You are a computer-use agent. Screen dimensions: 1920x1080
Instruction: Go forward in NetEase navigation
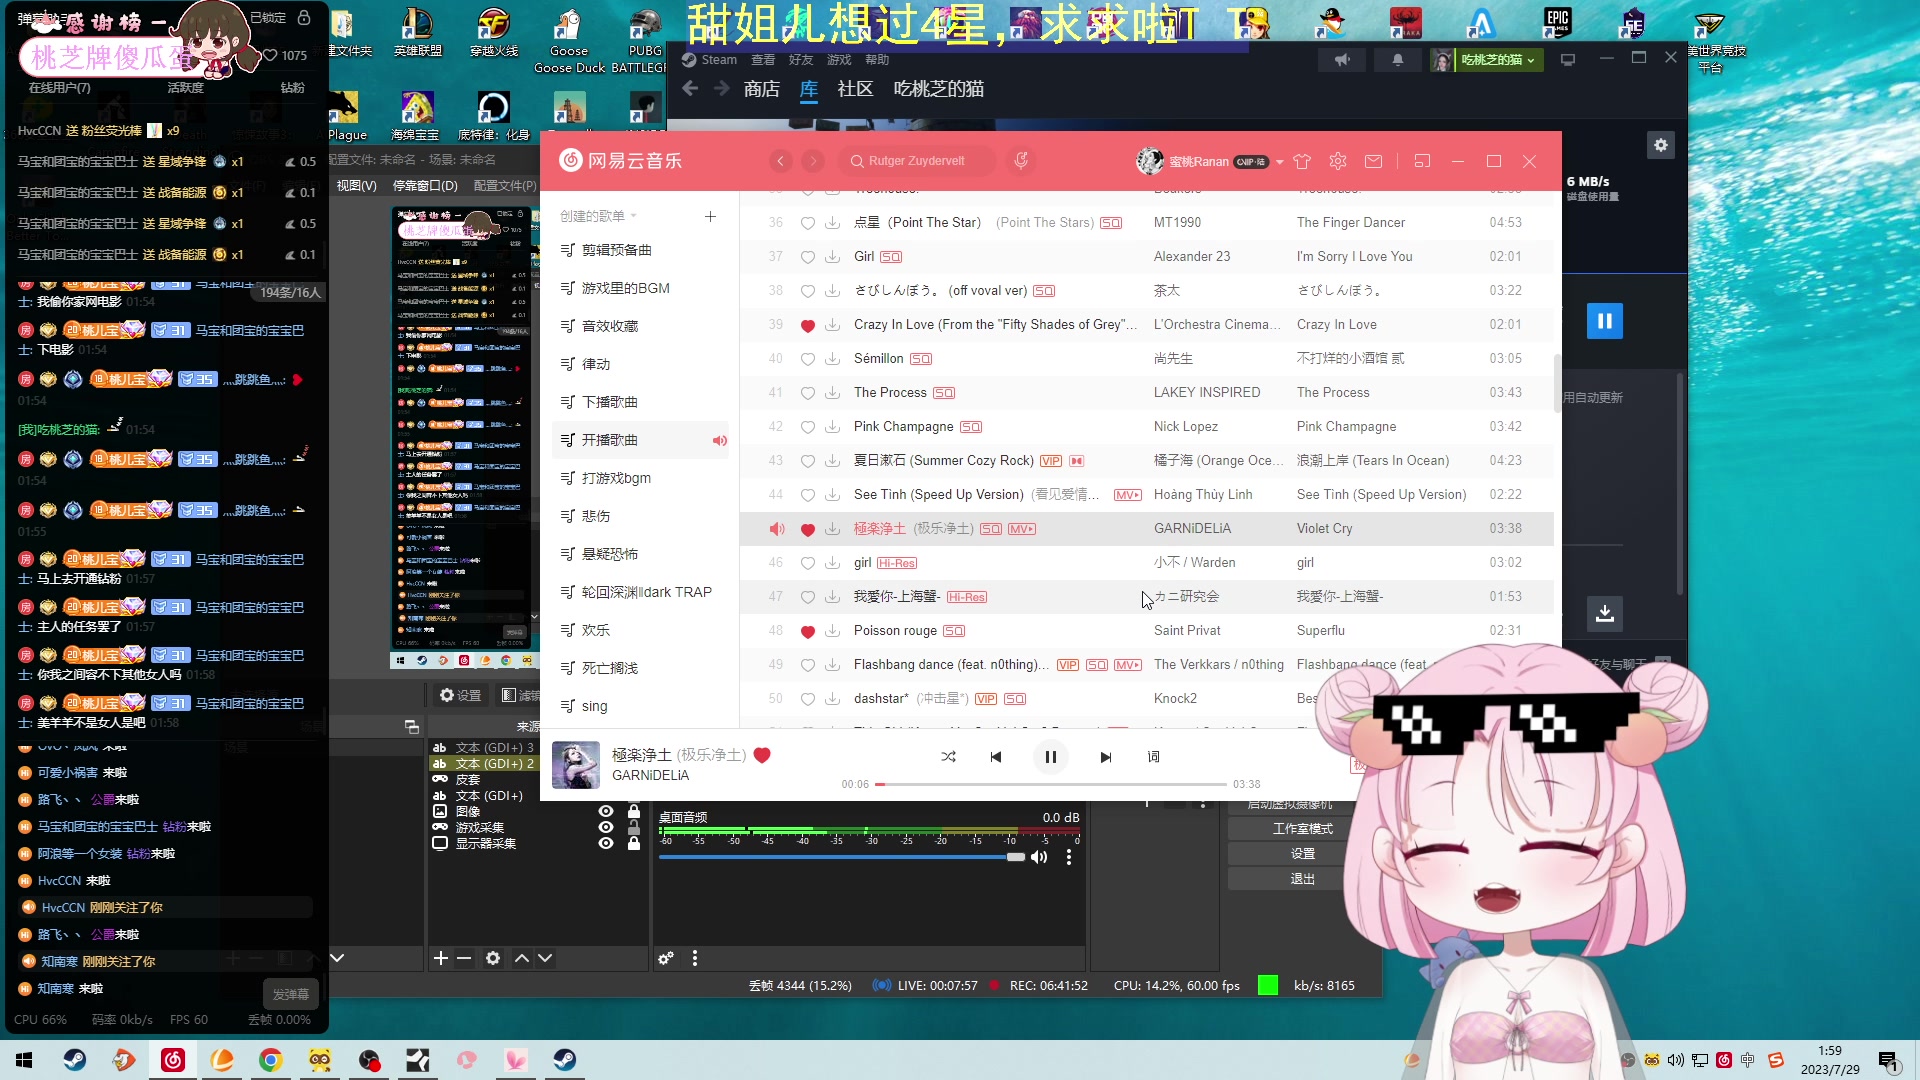[x=814, y=161]
